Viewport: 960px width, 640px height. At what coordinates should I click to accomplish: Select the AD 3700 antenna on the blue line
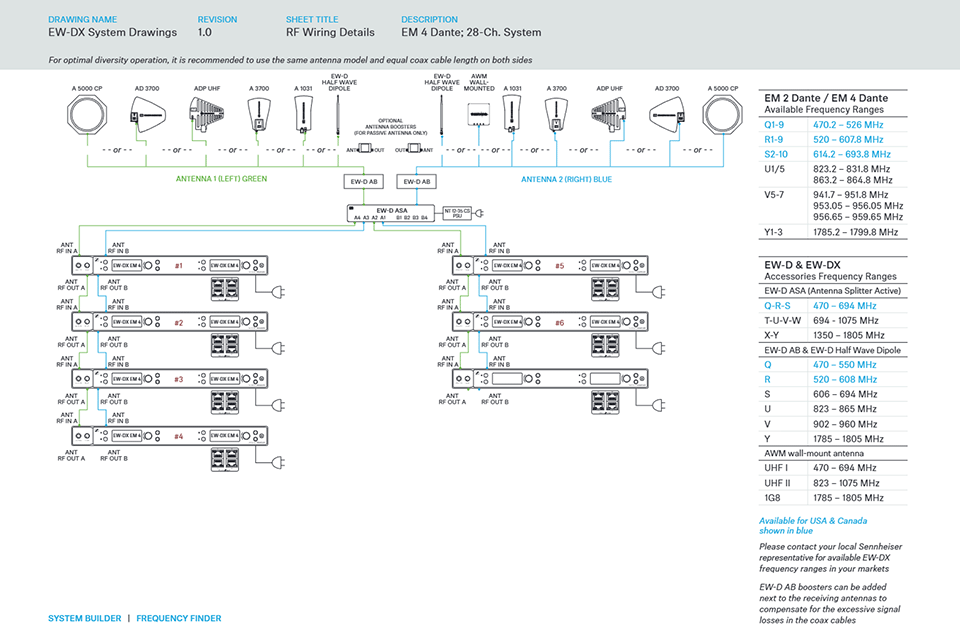pyautogui.click(x=667, y=115)
